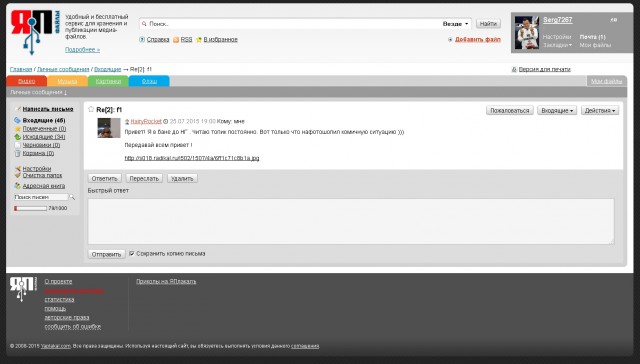Click the printer icon beside Версия для печати
The width and height of the screenshot is (640, 364).
pyautogui.click(x=514, y=69)
